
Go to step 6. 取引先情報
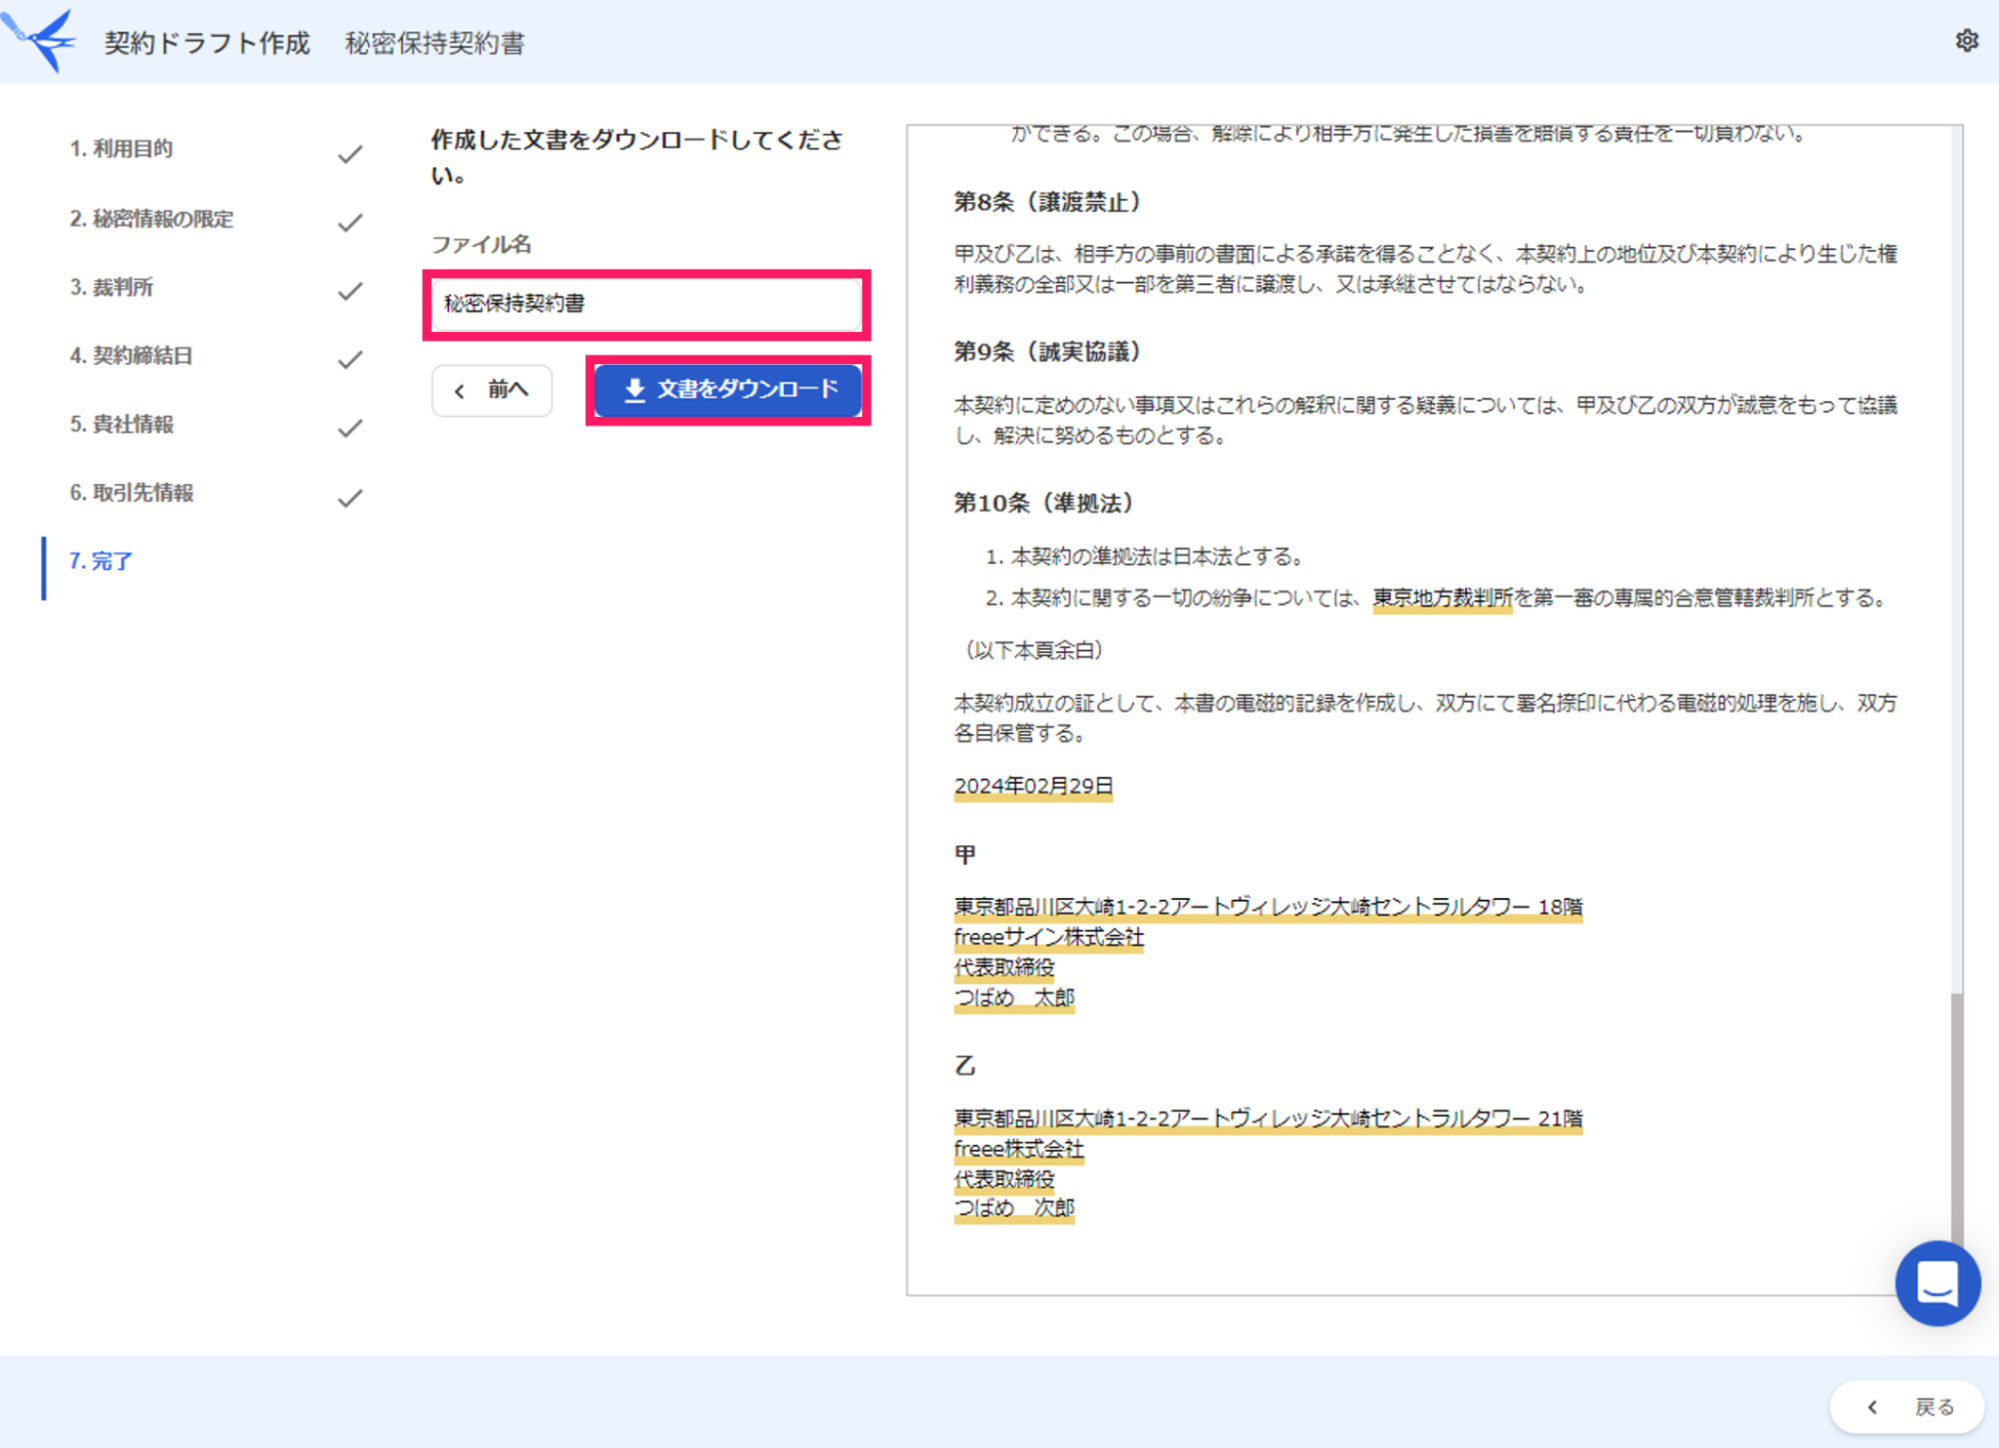click(x=131, y=492)
